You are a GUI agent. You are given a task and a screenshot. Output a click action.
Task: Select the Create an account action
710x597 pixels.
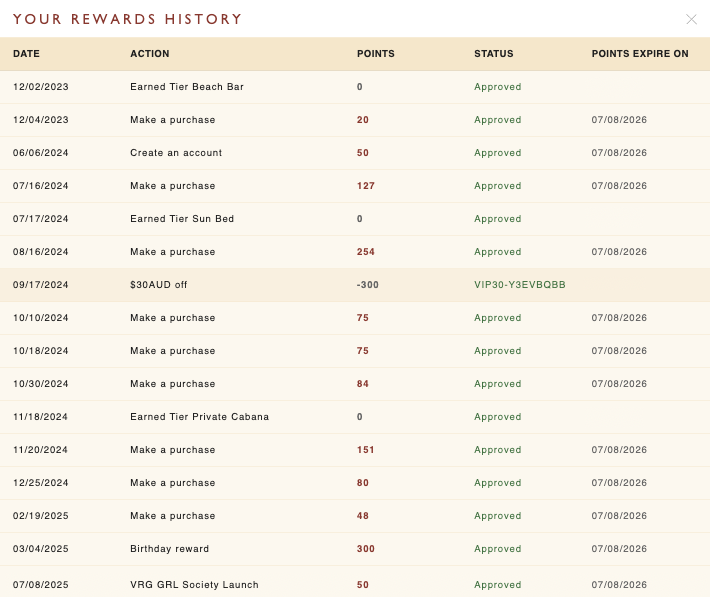176,153
